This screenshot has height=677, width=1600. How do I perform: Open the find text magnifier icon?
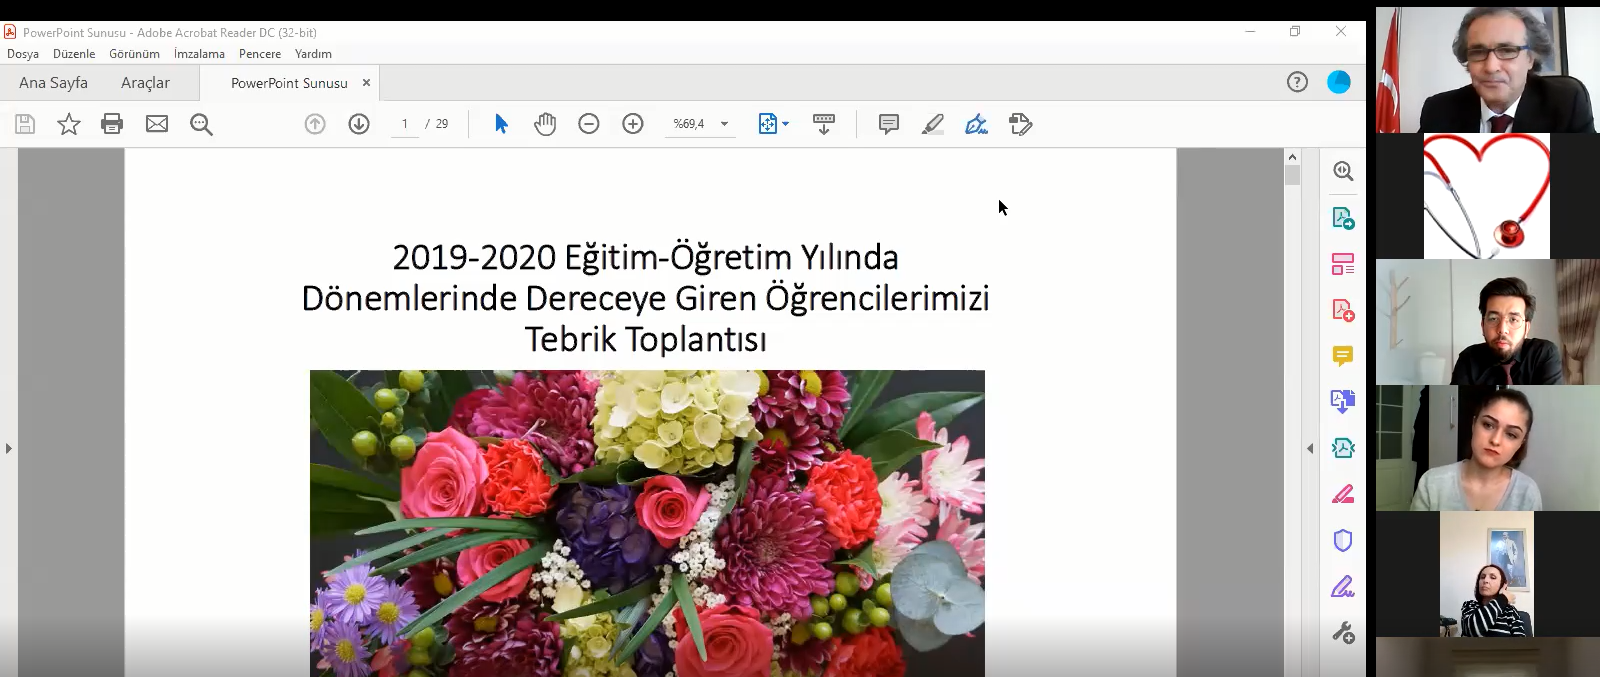click(x=201, y=124)
